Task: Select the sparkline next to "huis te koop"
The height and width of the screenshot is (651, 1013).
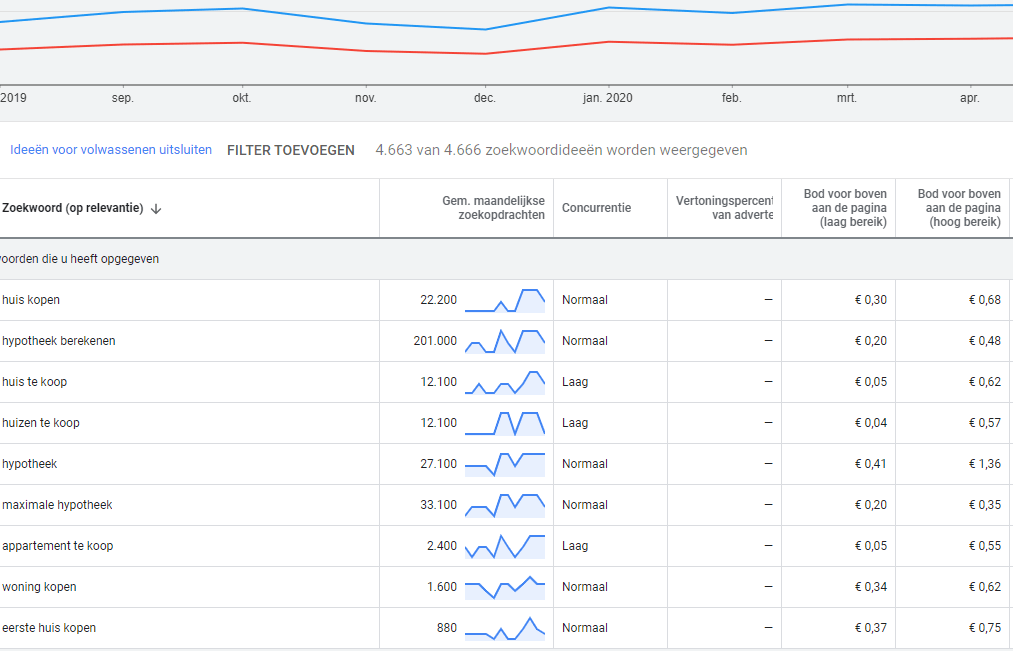Action: 505,381
